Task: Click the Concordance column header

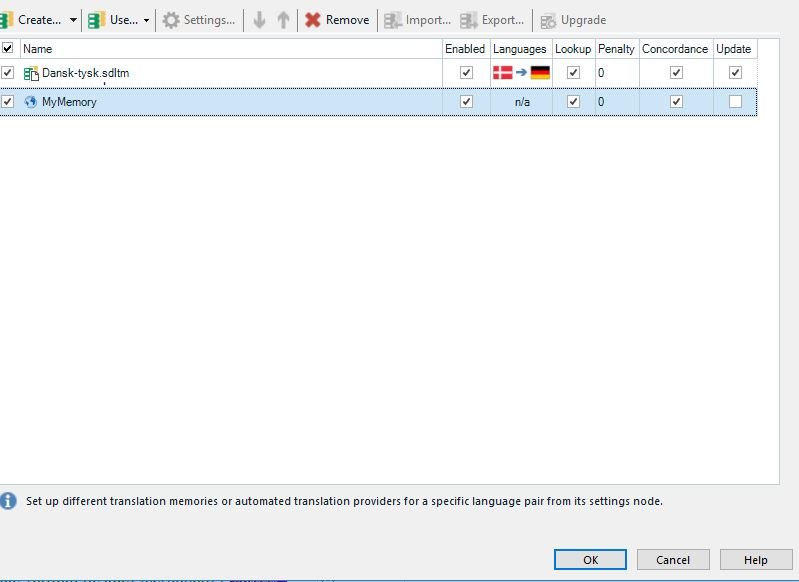Action: click(676, 49)
